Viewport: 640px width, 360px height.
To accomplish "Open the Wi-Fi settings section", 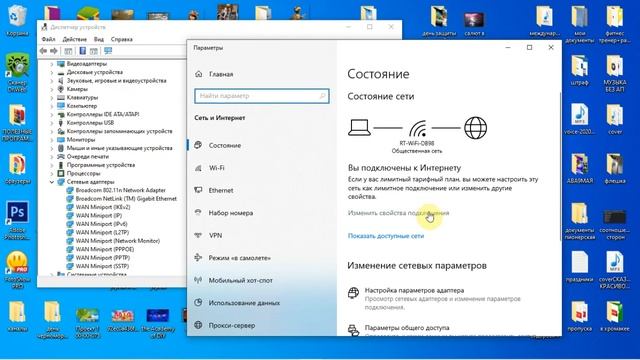I will point(216,168).
